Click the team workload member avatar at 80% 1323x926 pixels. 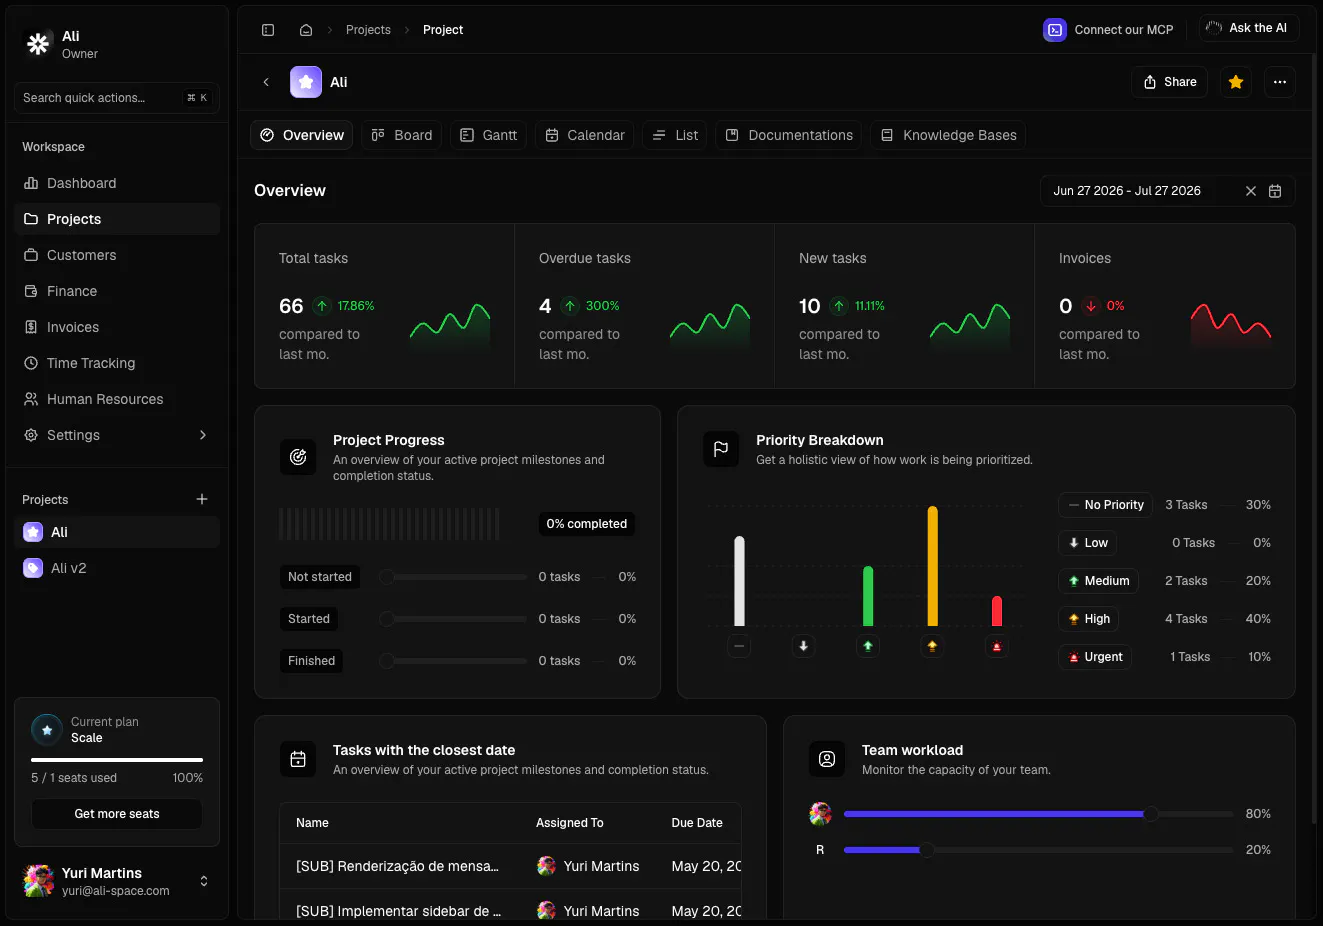(x=820, y=814)
